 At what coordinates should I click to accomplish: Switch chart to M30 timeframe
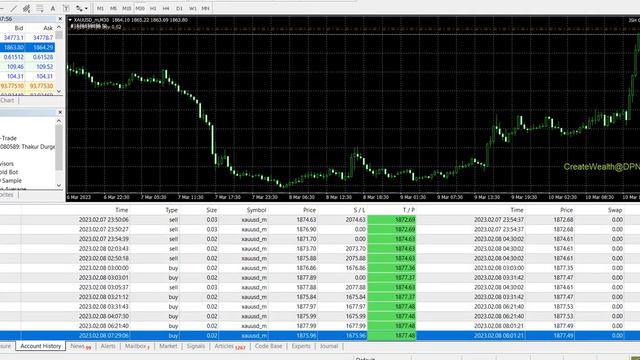[x=140, y=8]
